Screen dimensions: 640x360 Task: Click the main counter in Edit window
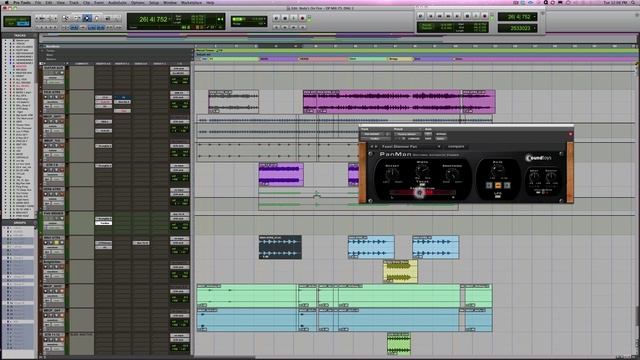pyautogui.click(x=154, y=19)
